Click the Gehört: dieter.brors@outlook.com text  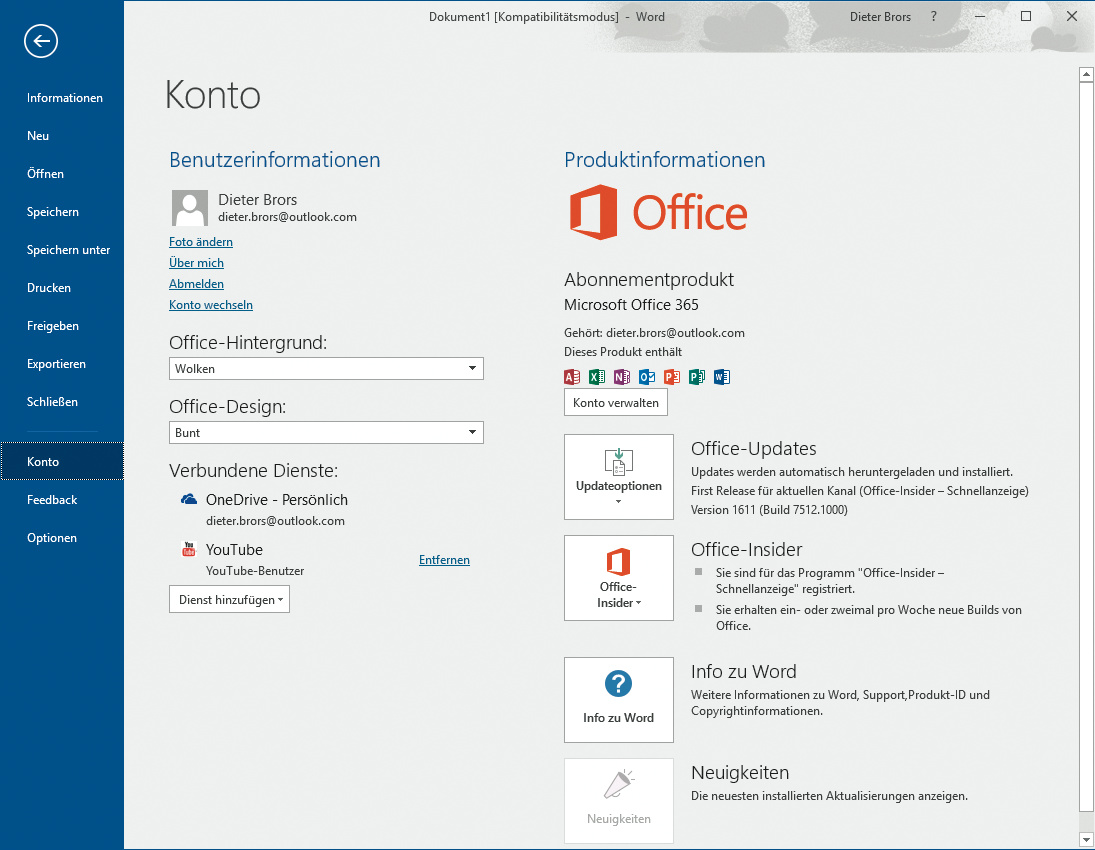click(x=654, y=333)
